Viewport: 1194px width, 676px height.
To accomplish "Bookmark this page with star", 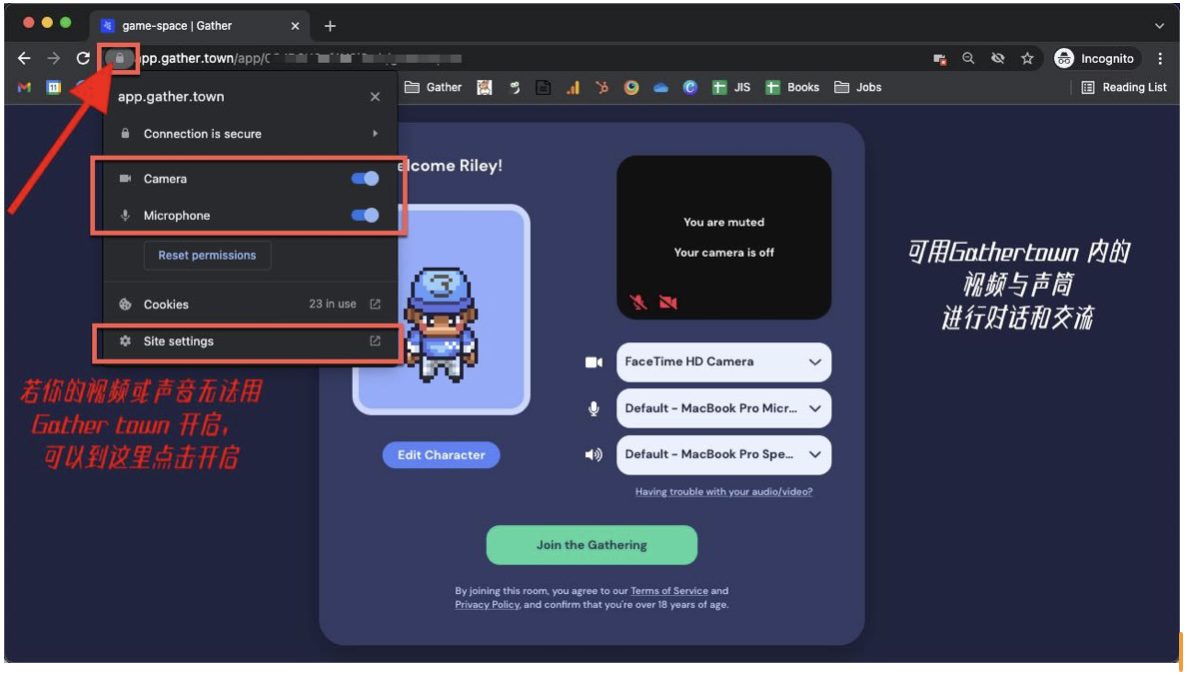I will (1027, 58).
